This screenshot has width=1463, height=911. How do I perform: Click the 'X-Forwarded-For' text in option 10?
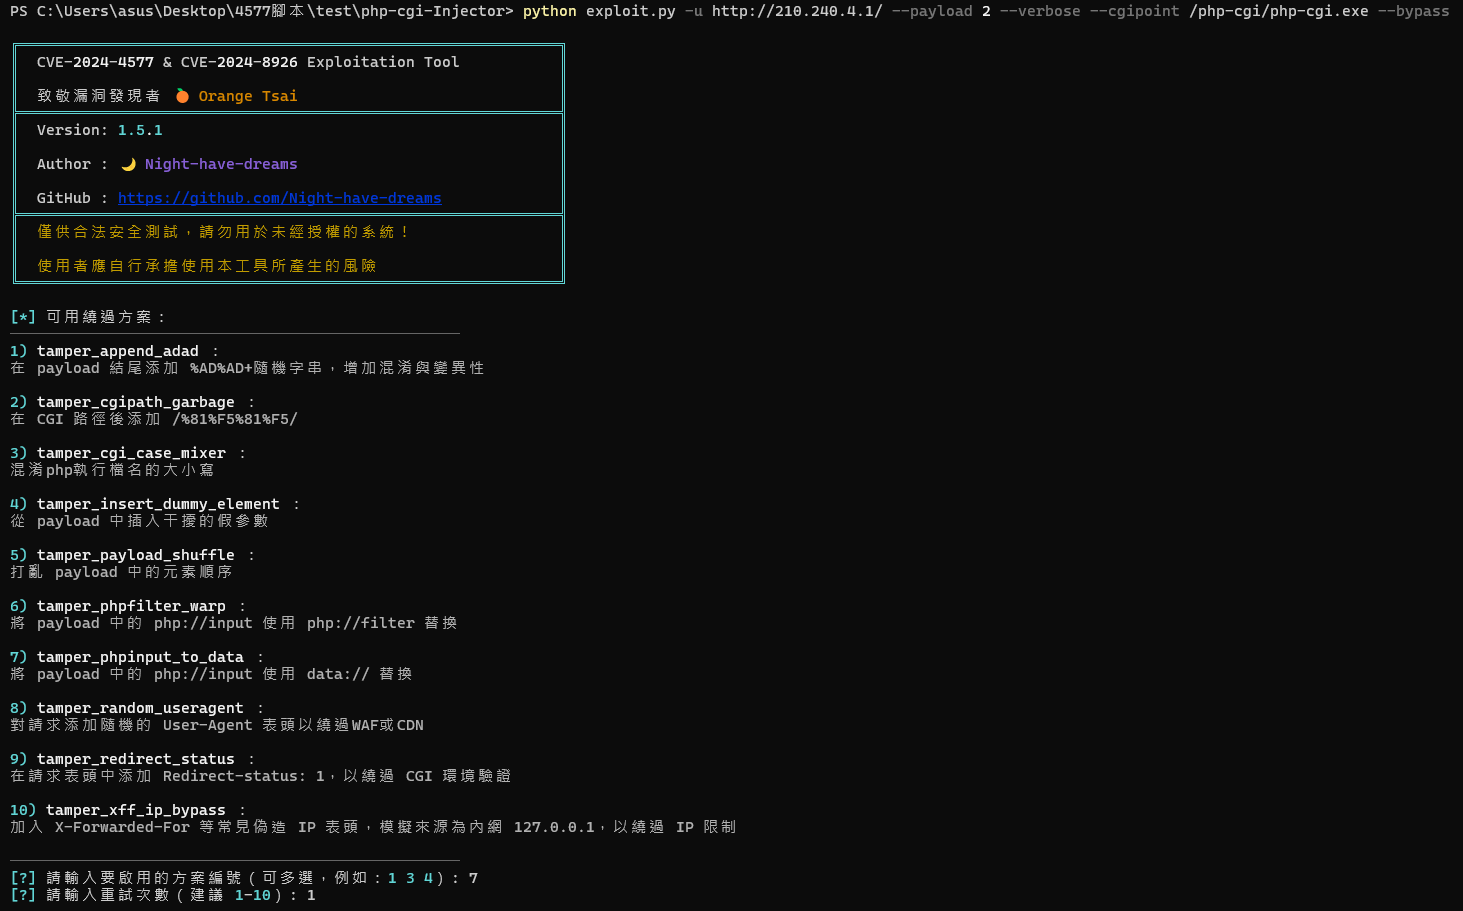coord(122,827)
